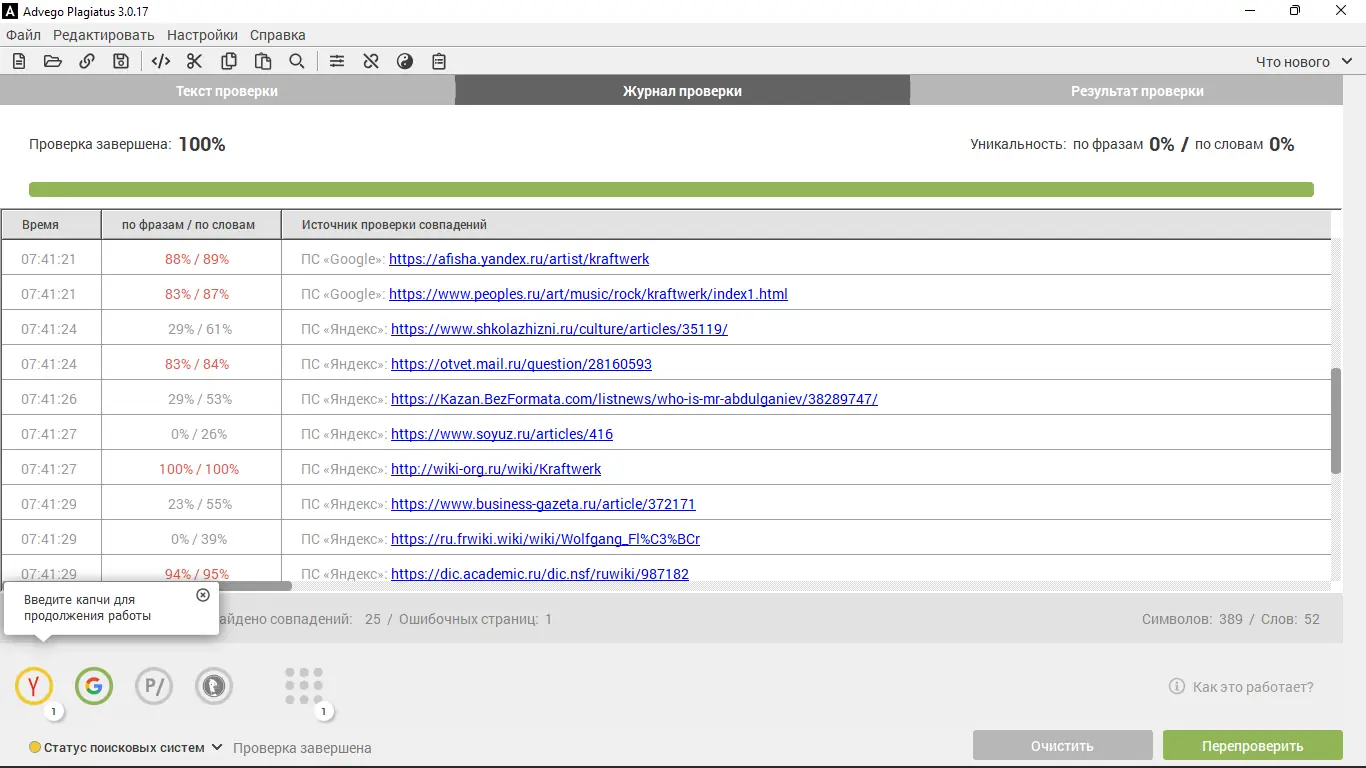Screen dimensions: 1366x768
Task: Close the captcha tooltip popup
Action: point(203,595)
